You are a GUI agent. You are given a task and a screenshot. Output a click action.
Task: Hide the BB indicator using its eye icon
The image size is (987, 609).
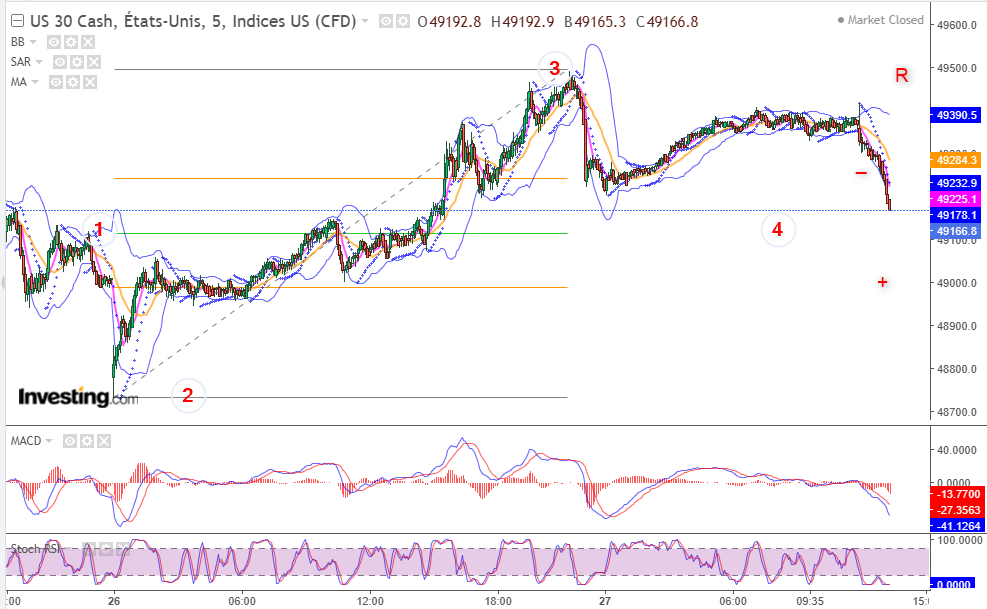(54, 42)
